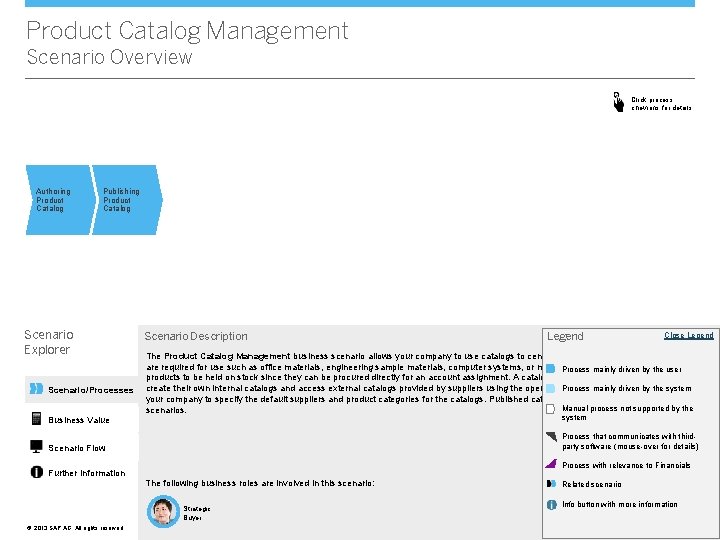Click the purple Financials relevance legend icon
Viewport: 720px width, 540px height.
pyautogui.click(x=551, y=464)
